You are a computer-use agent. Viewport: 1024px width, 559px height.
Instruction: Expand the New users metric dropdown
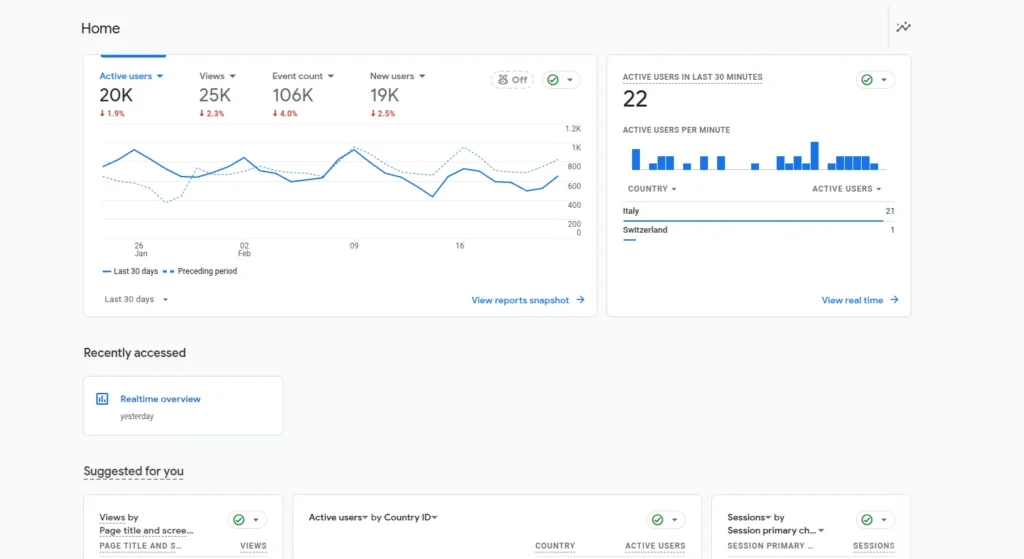coord(422,76)
